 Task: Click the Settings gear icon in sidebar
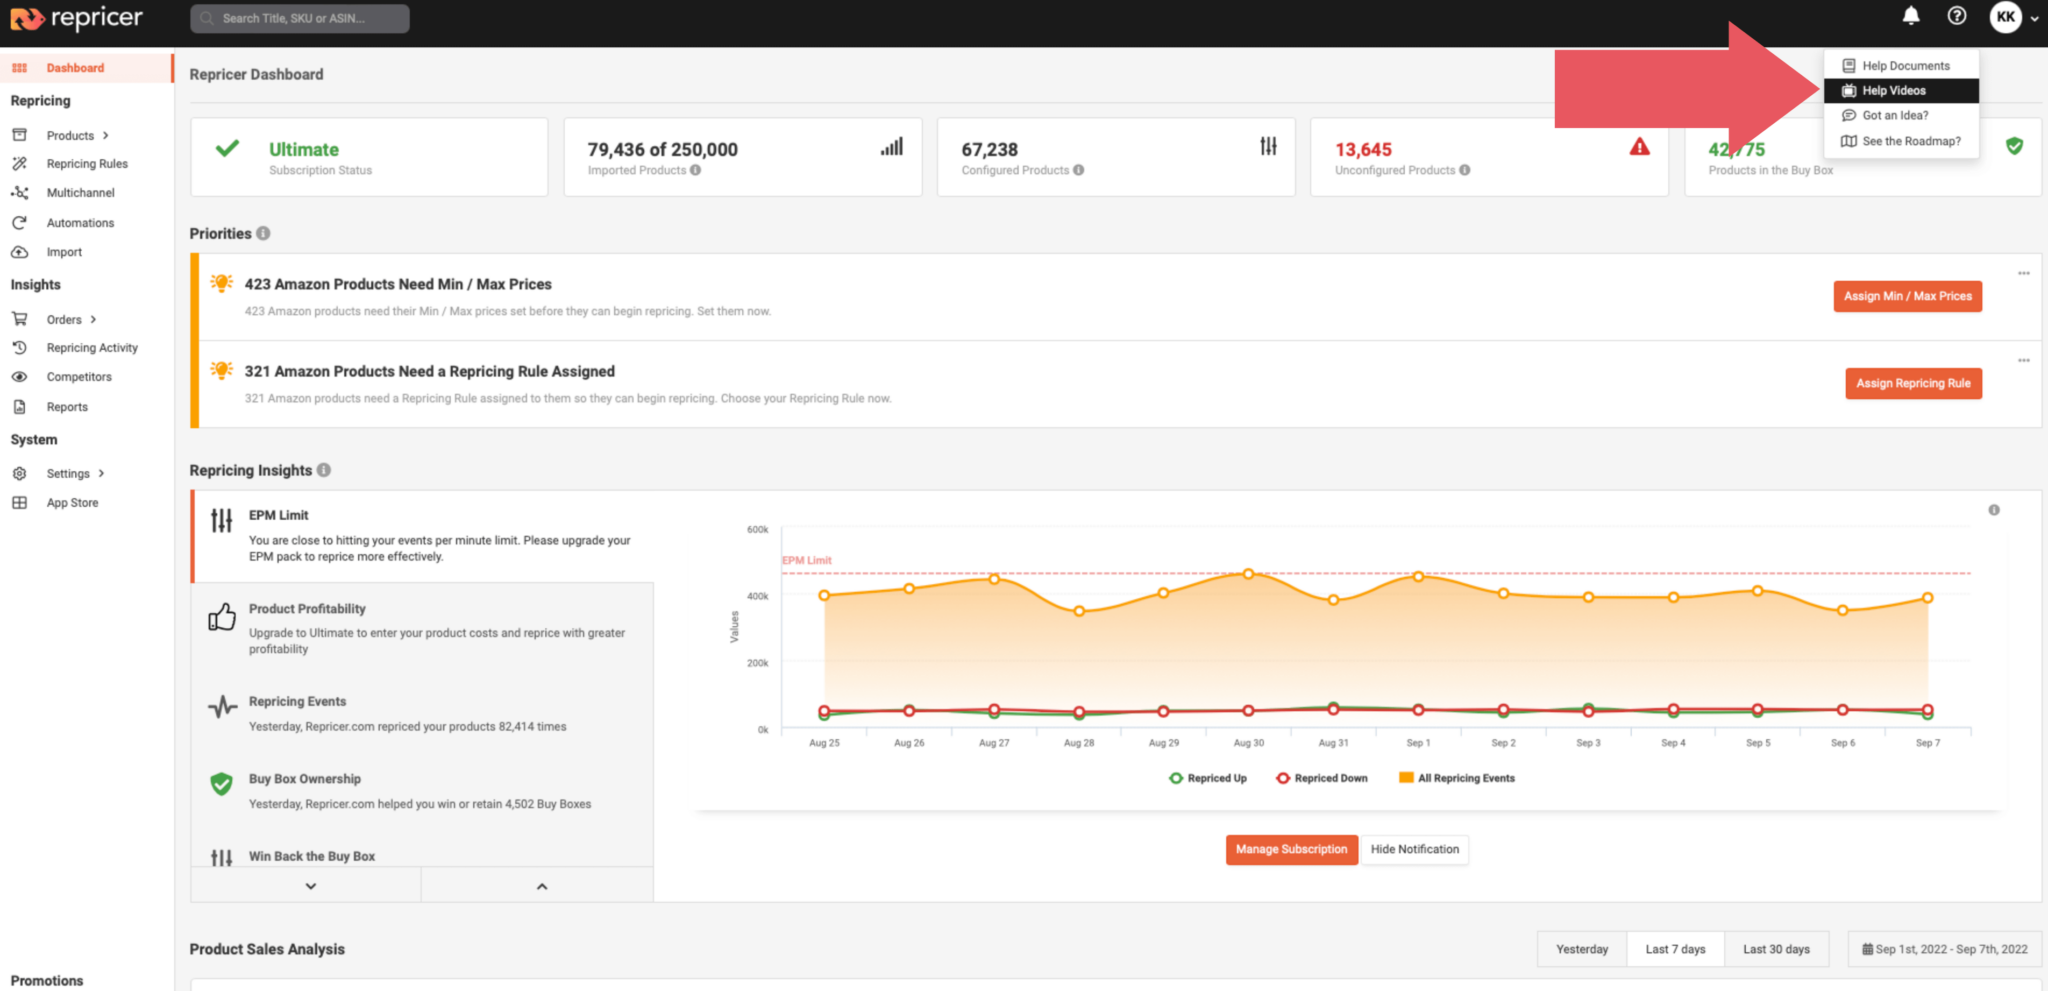19,474
